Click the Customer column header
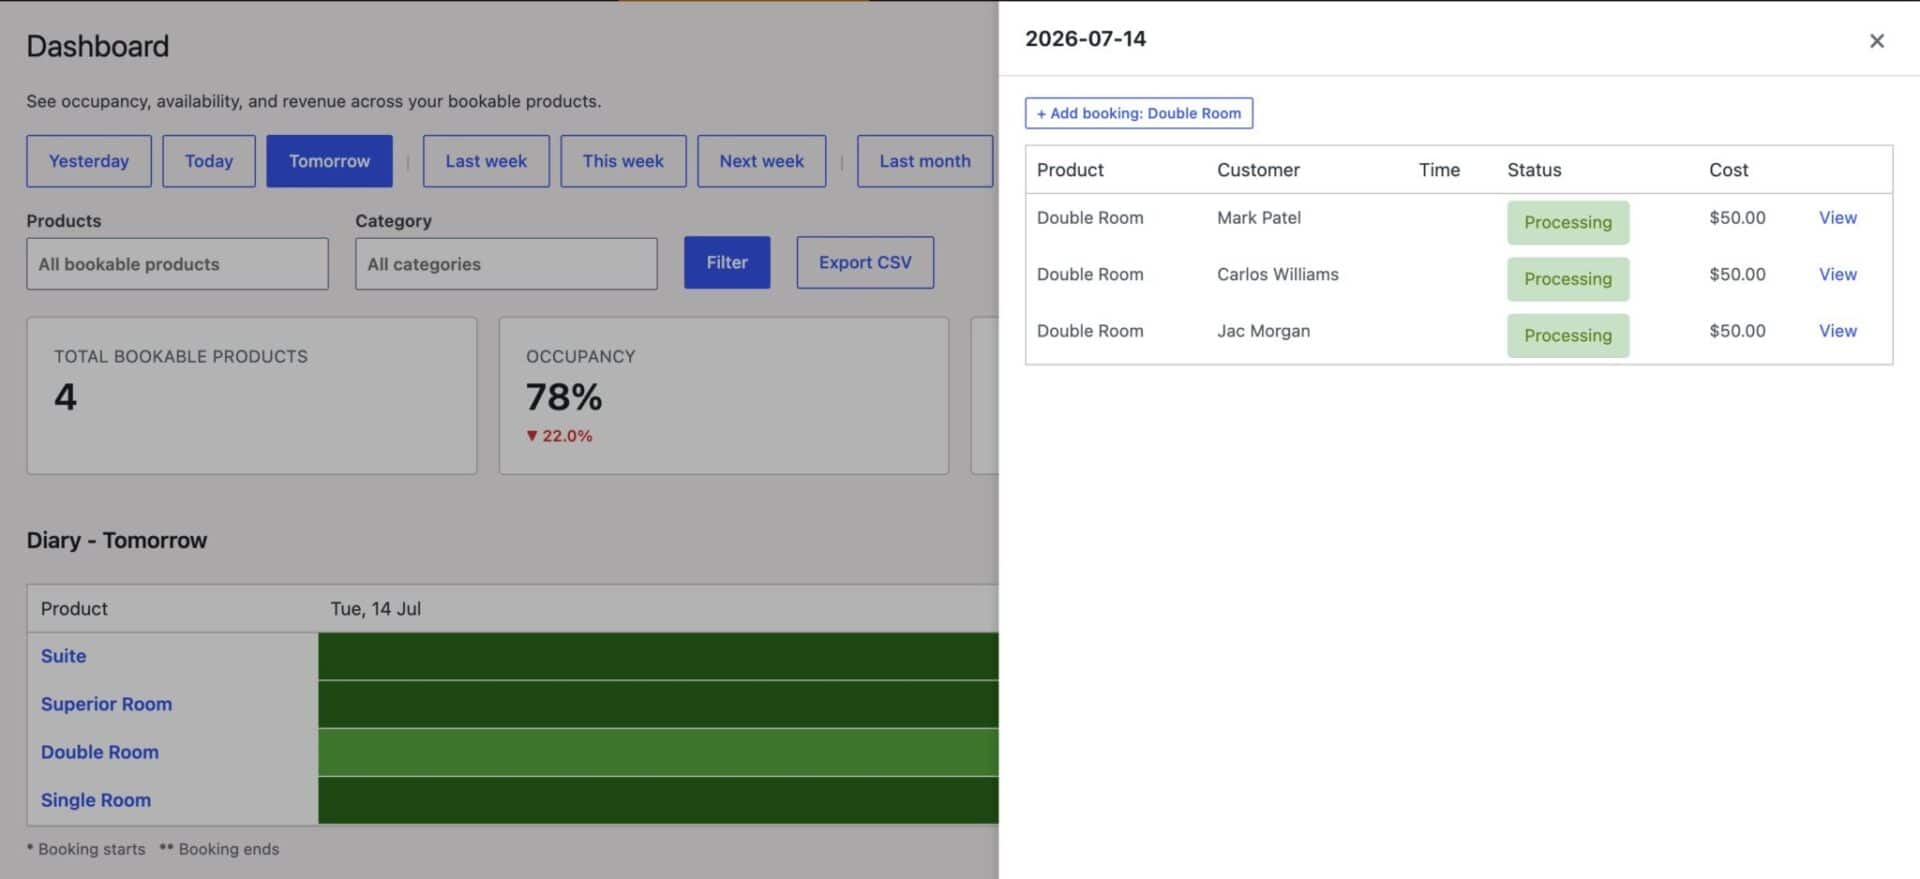 coord(1258,170)
